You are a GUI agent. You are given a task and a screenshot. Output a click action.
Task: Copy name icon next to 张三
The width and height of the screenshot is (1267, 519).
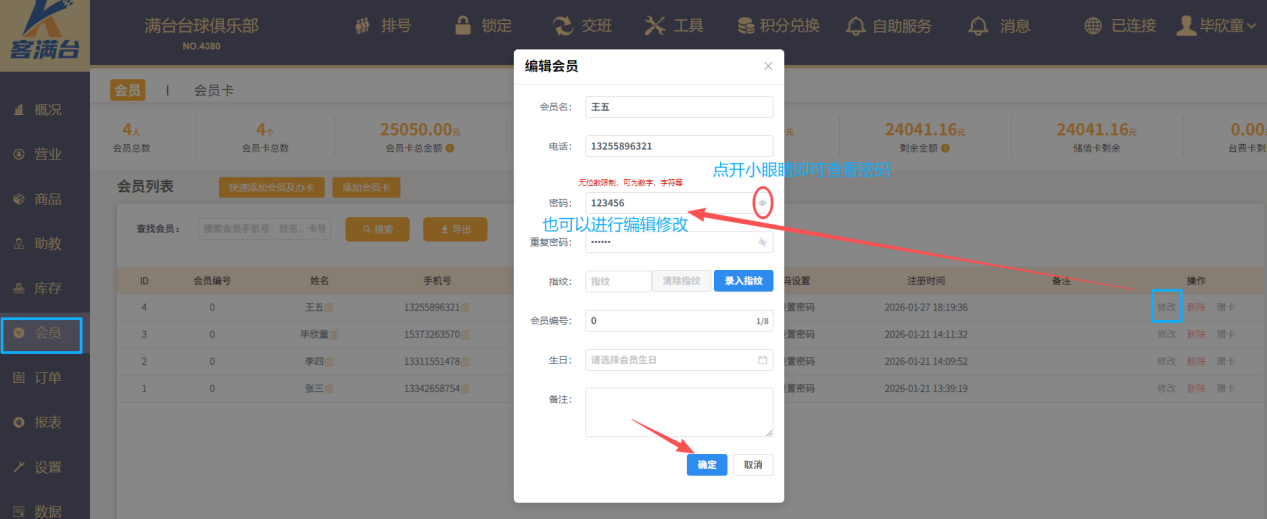(329, 388)
